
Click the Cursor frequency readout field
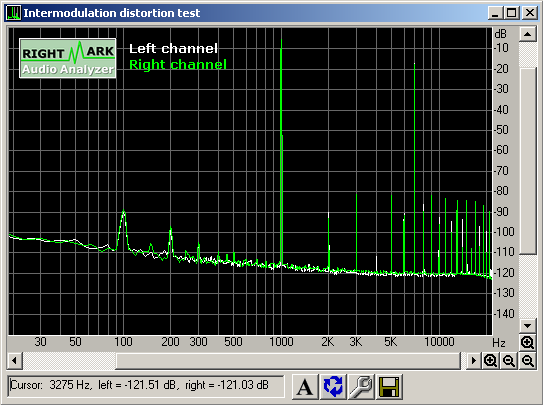(145, 386)
